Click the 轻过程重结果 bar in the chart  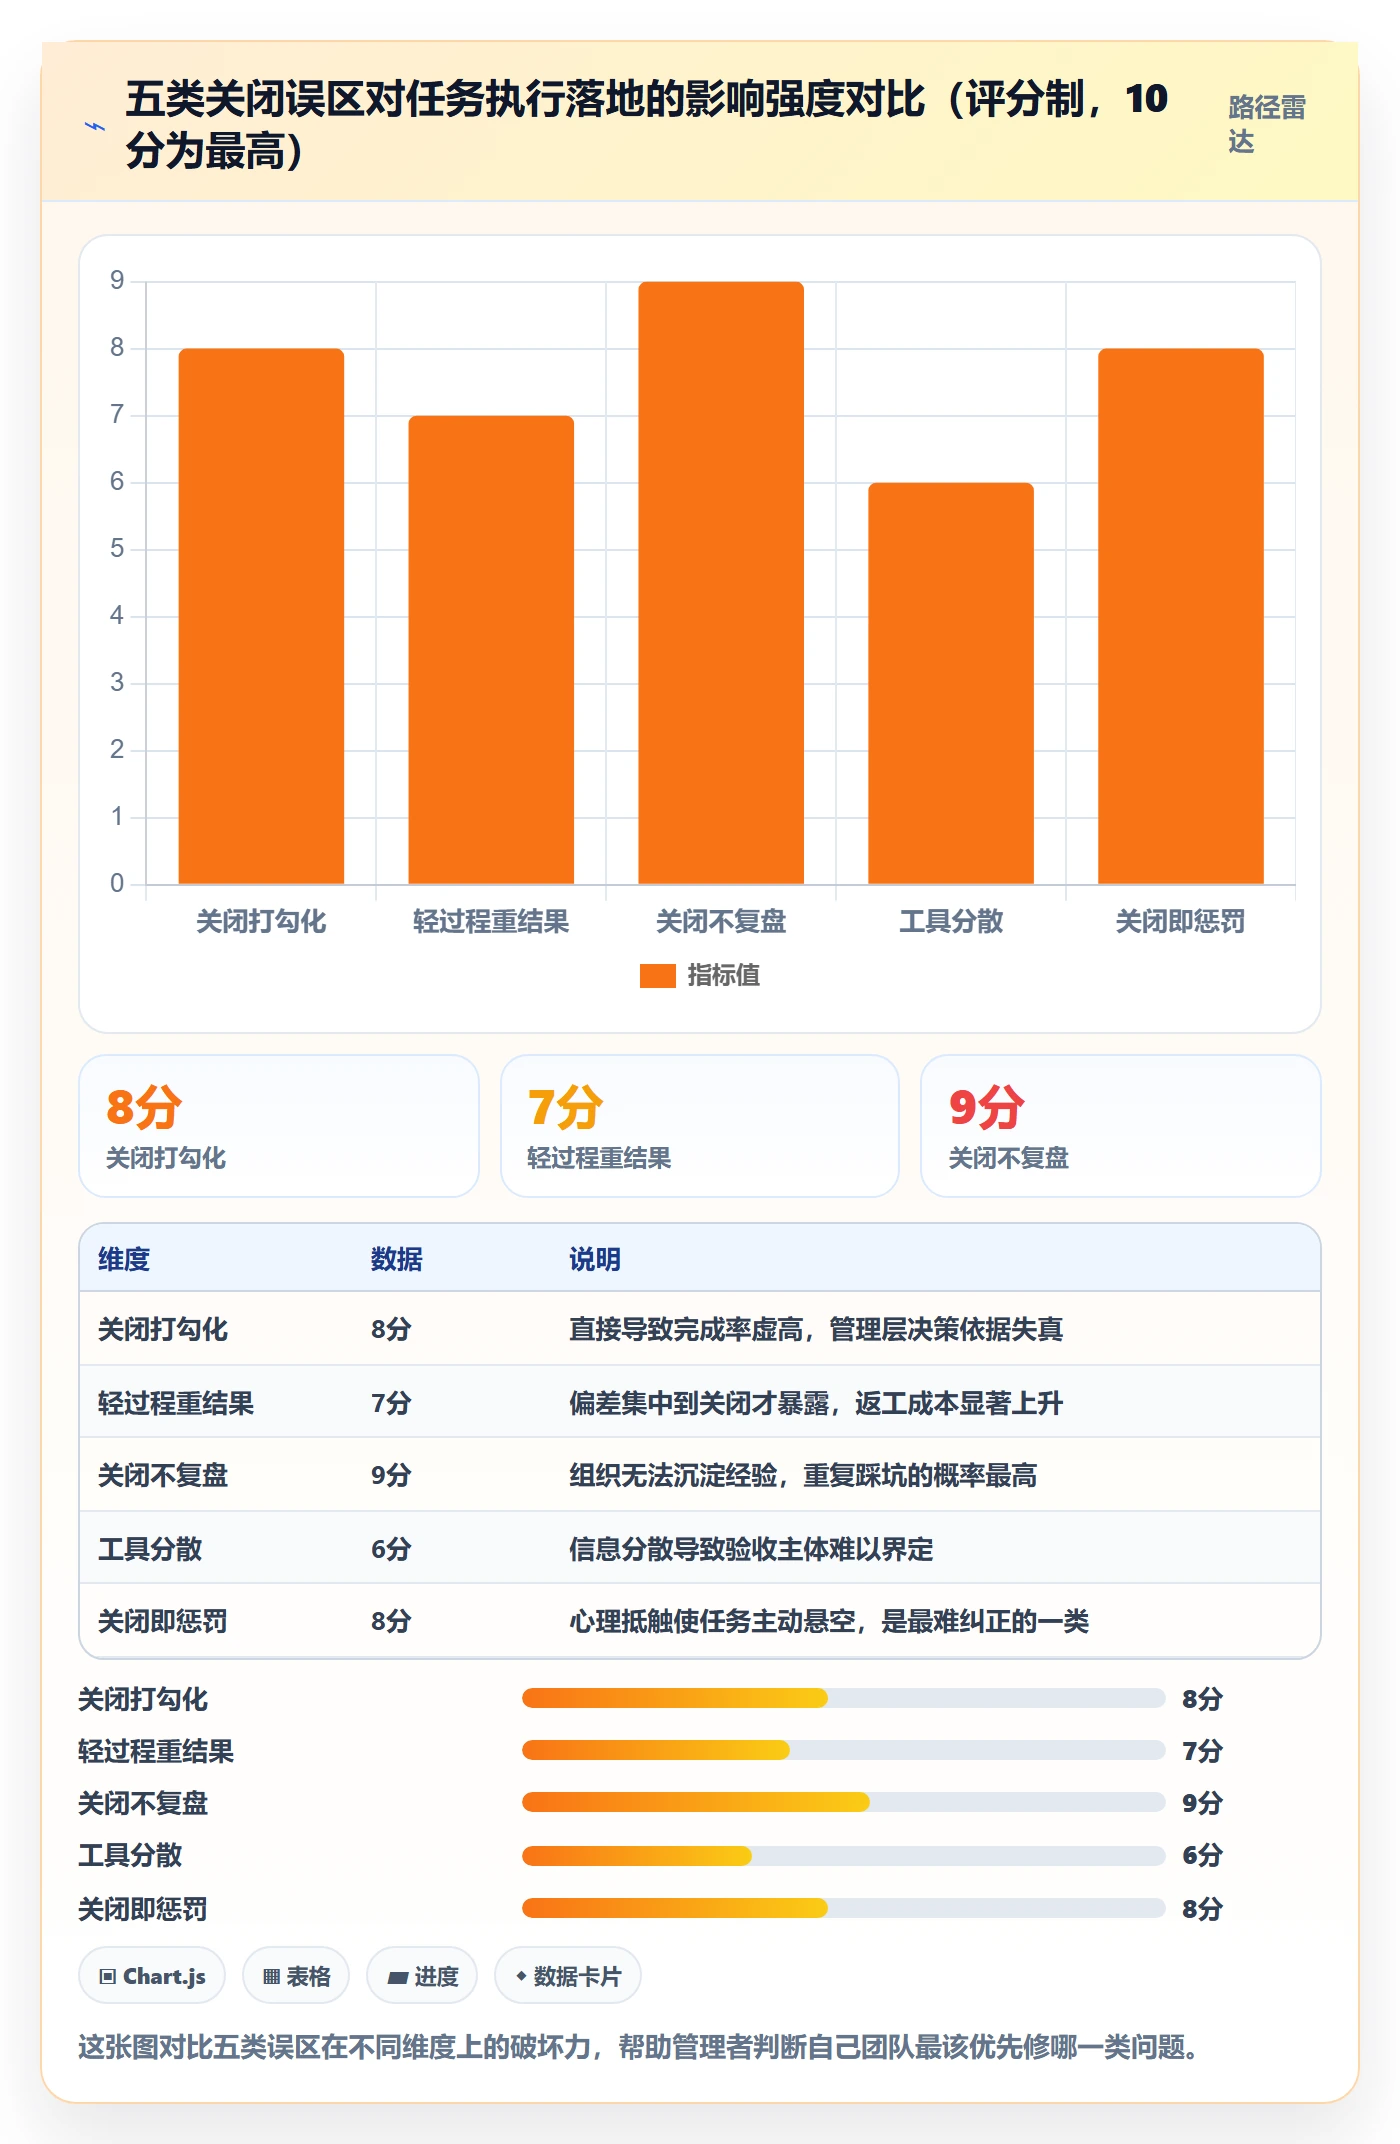491,650
